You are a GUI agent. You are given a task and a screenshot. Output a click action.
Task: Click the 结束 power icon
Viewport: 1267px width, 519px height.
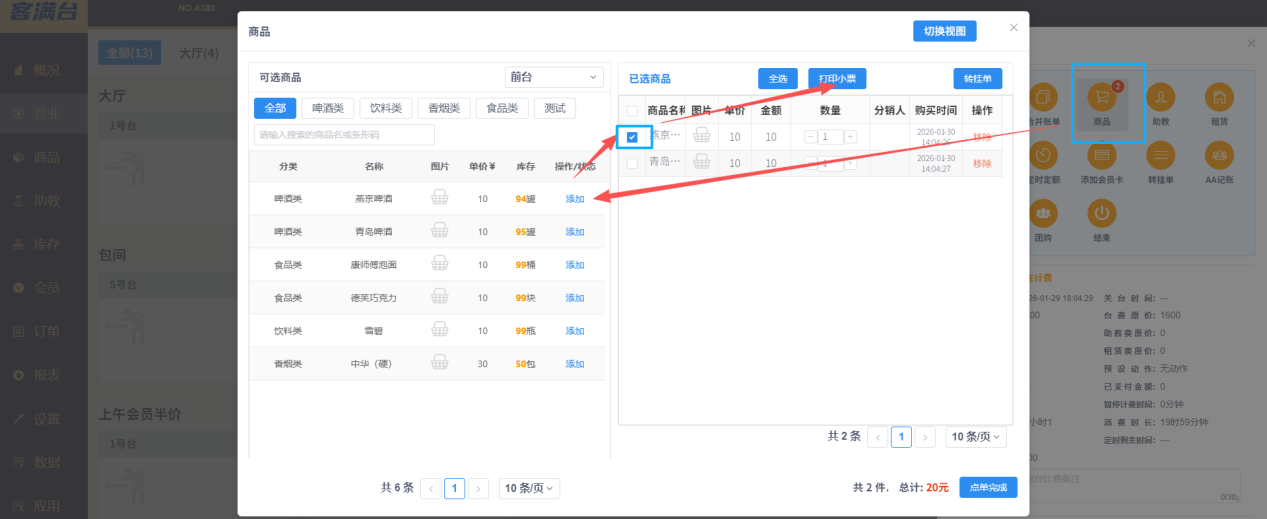[x=1102, y=212]
